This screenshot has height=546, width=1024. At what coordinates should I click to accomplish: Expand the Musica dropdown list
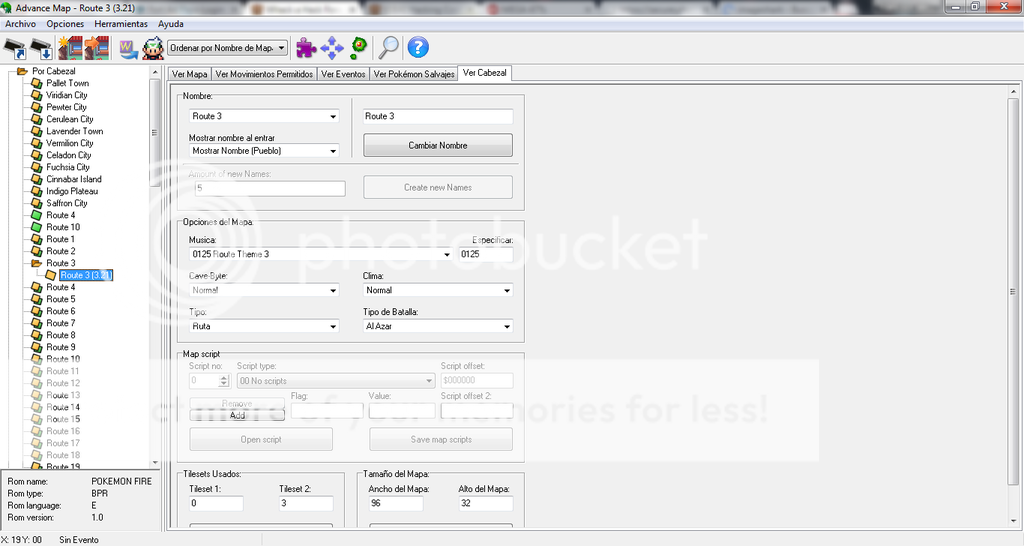[447, 254]
